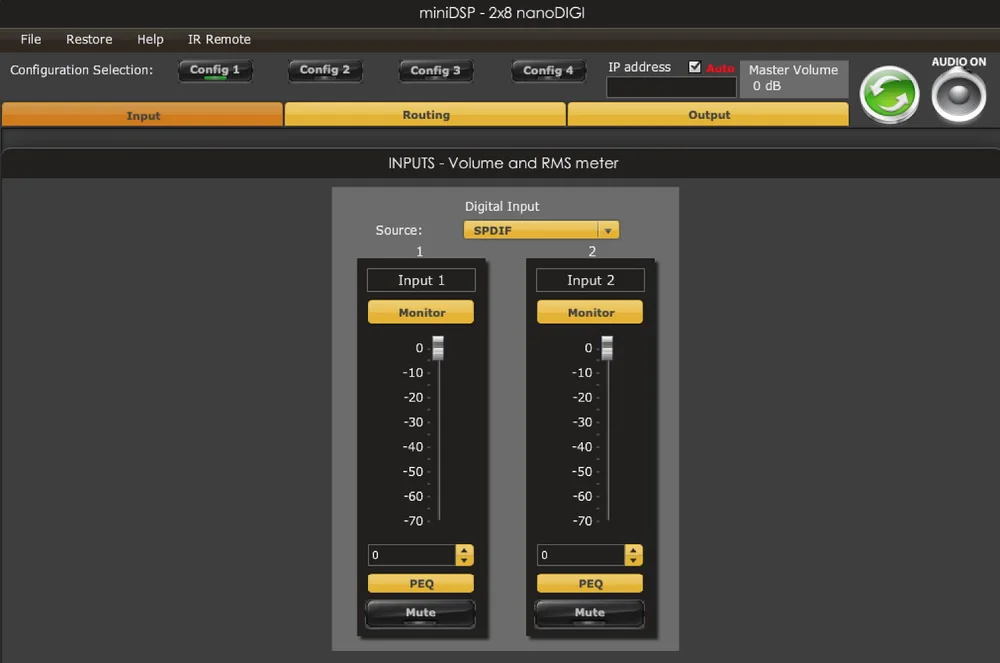
Task: Decrease Input 1 gain with down arrow
Action: tap(464, 561)
